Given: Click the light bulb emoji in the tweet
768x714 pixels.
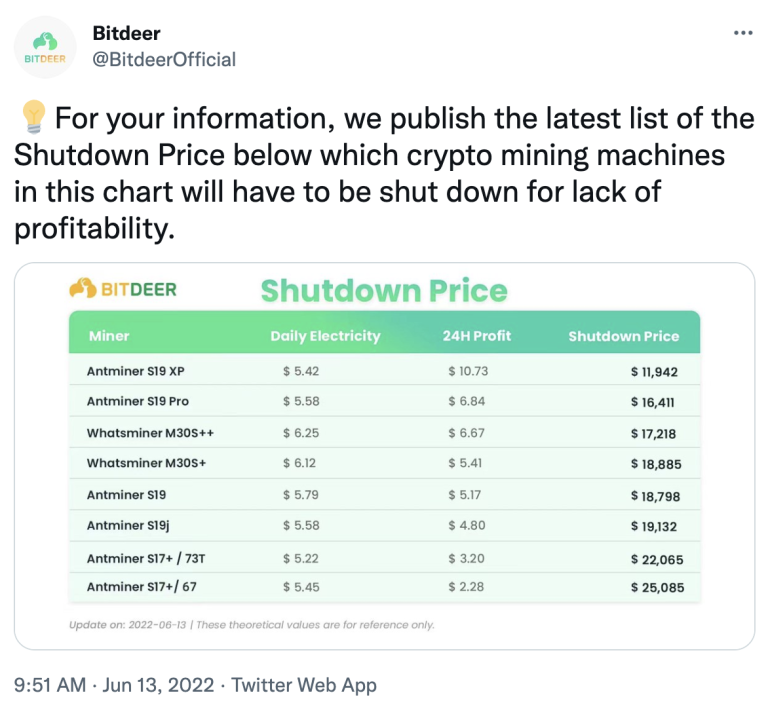Looking at the screenshot, I should 33,117.
